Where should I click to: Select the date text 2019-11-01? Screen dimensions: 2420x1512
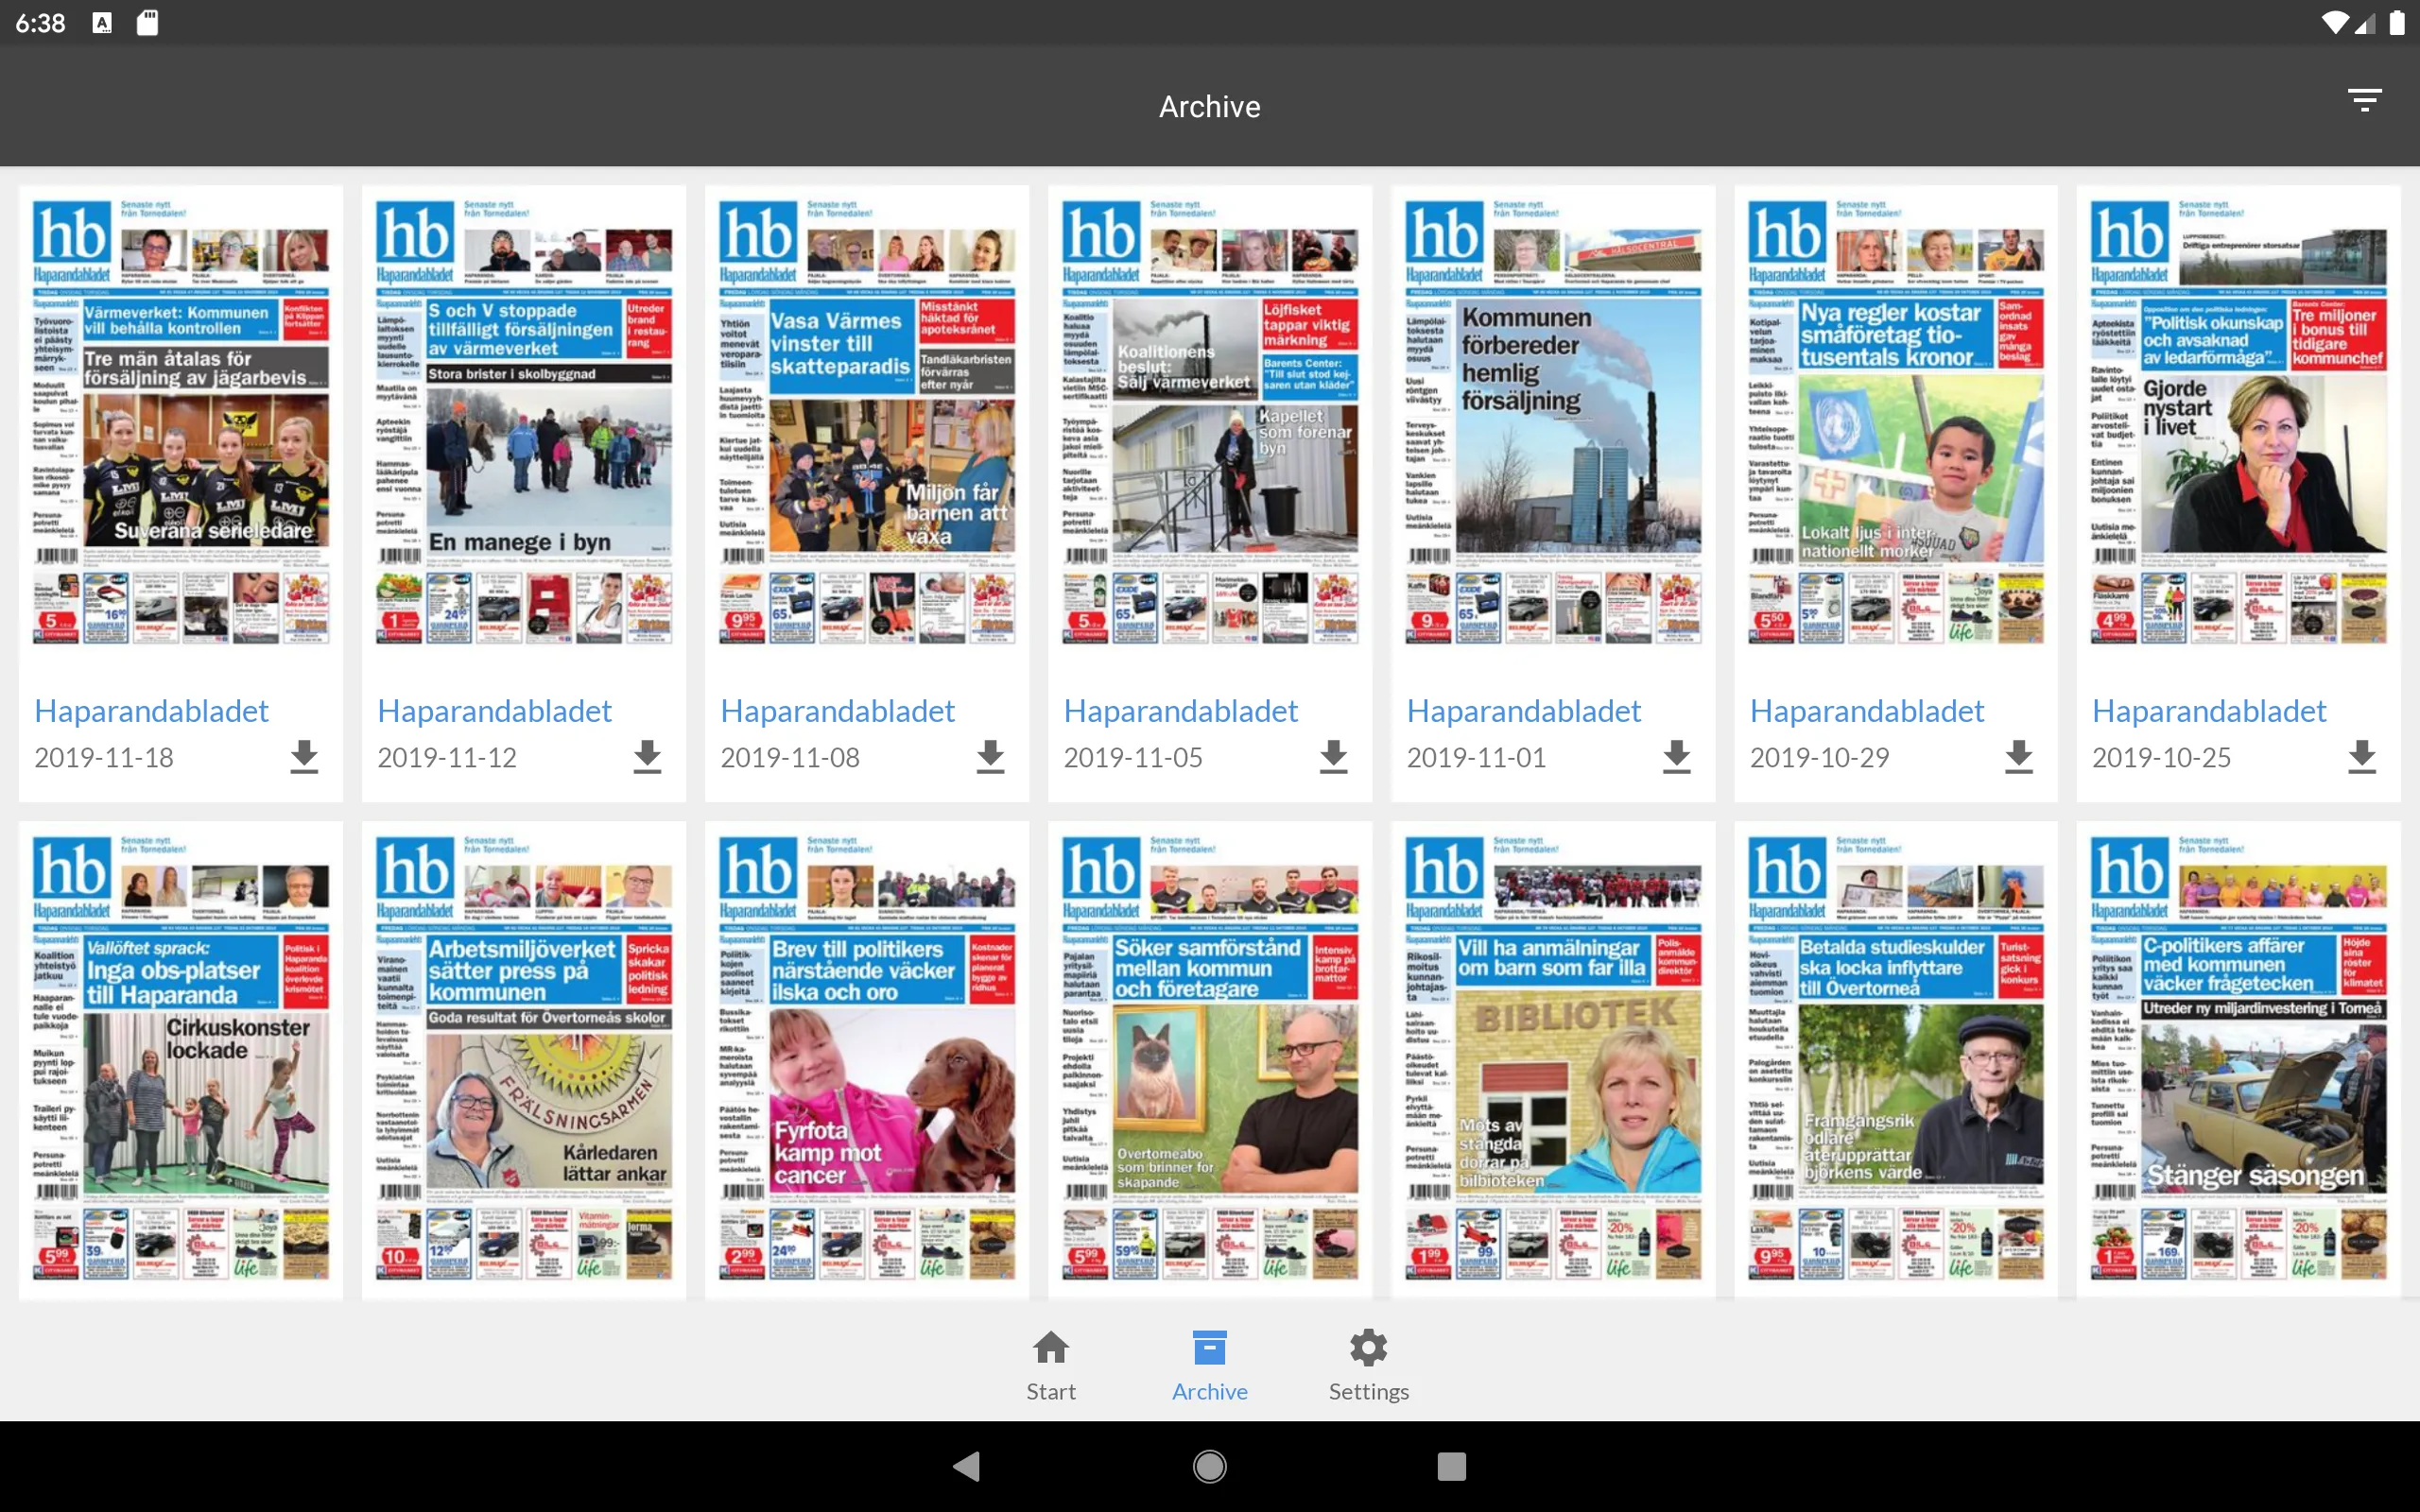pos(1476,758)
